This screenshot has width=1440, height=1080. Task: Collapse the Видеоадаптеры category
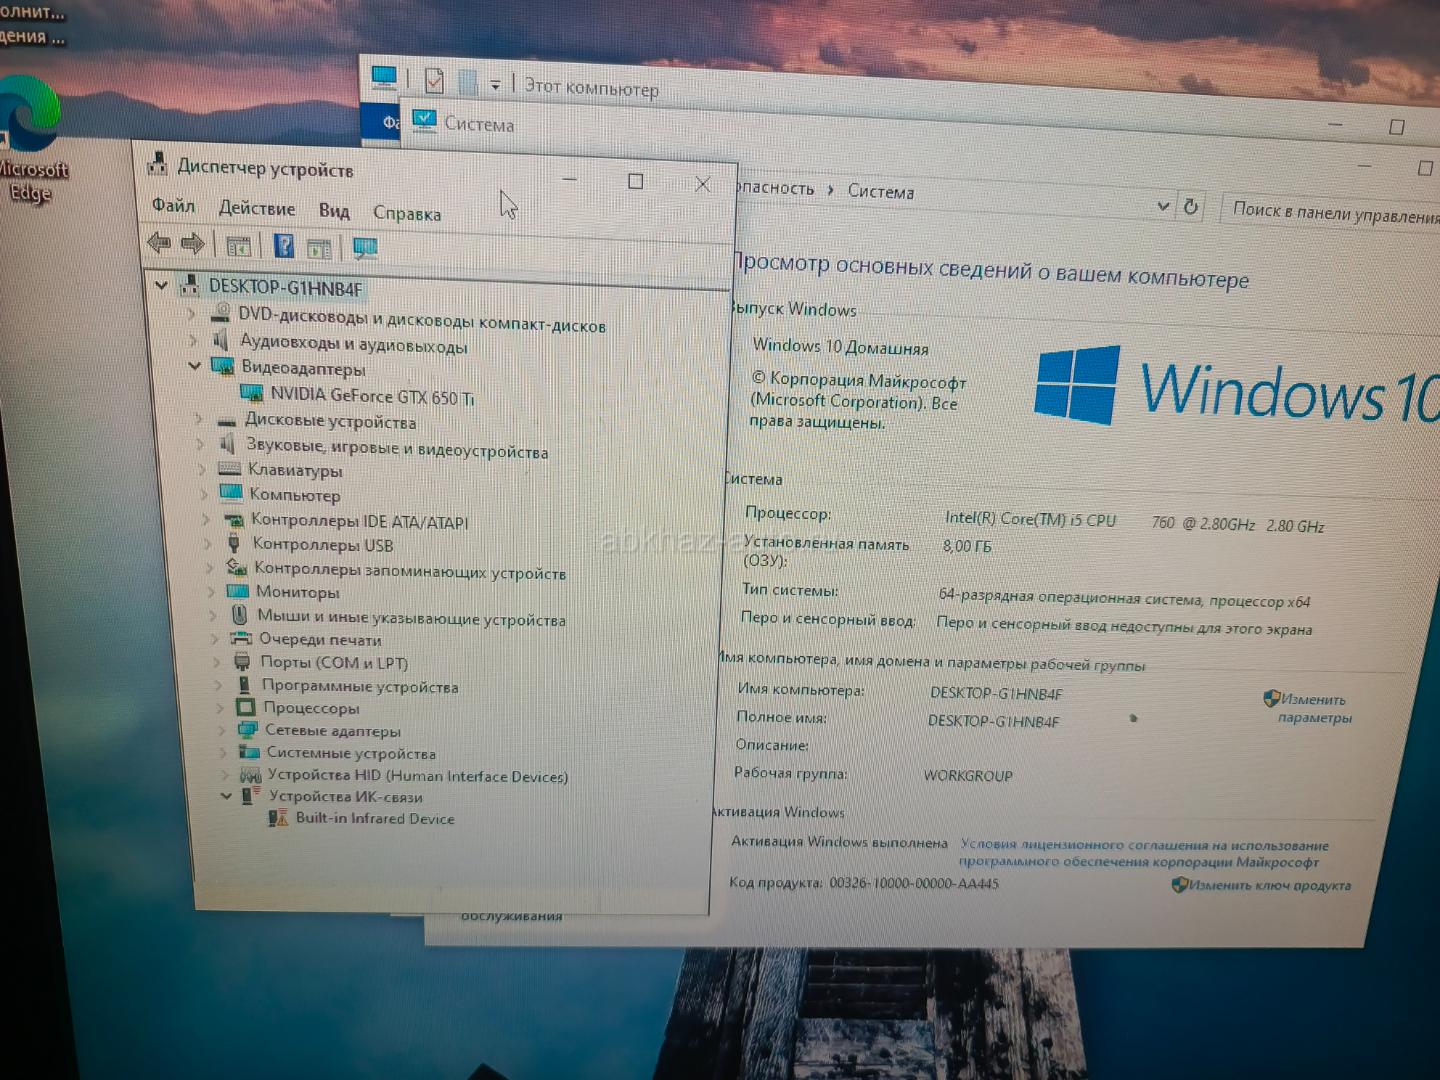click(x=195, y=367)
